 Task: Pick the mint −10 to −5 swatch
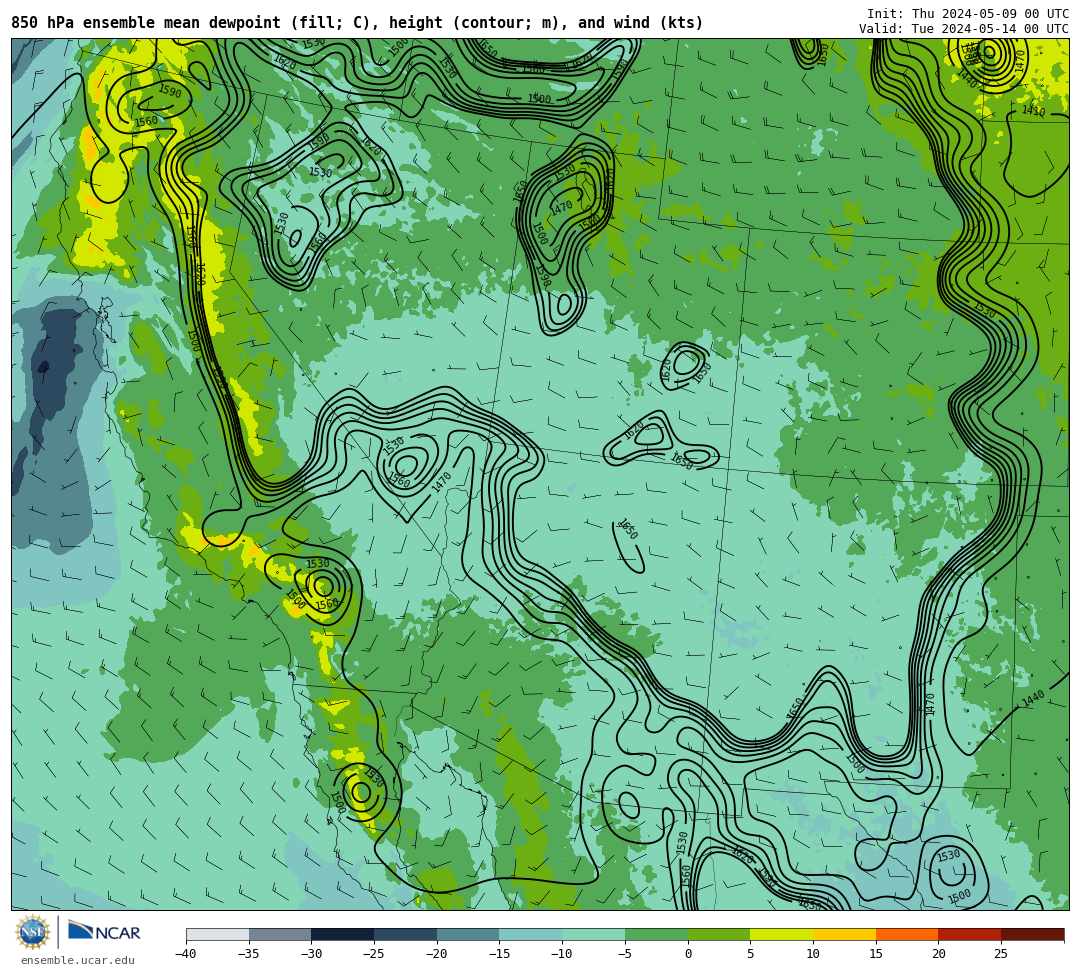click(594, 934)
